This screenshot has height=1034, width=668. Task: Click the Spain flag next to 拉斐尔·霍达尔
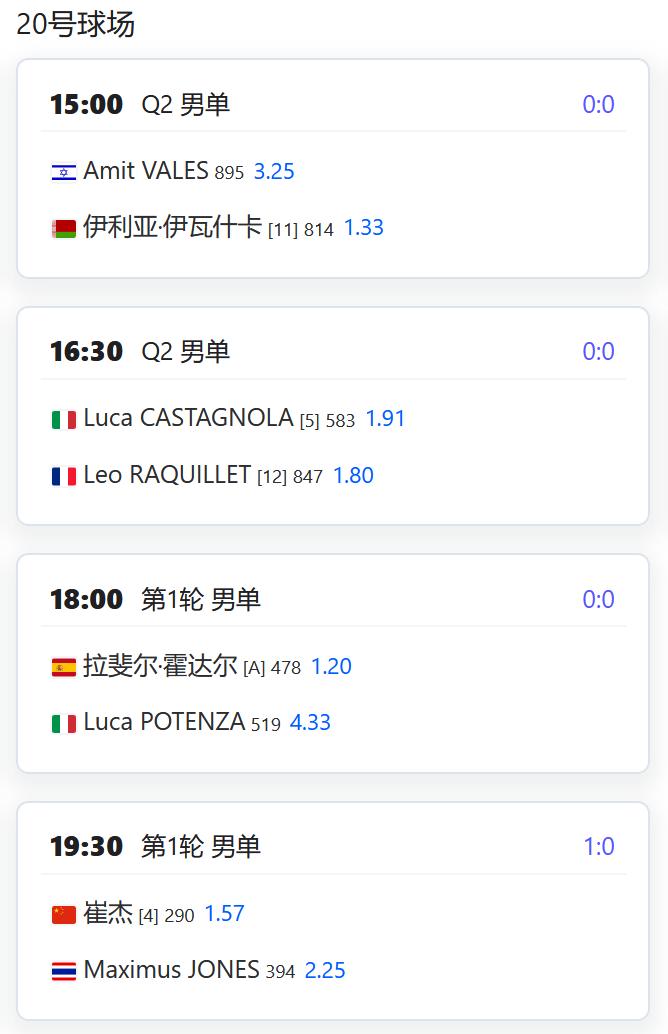[64, 667]
